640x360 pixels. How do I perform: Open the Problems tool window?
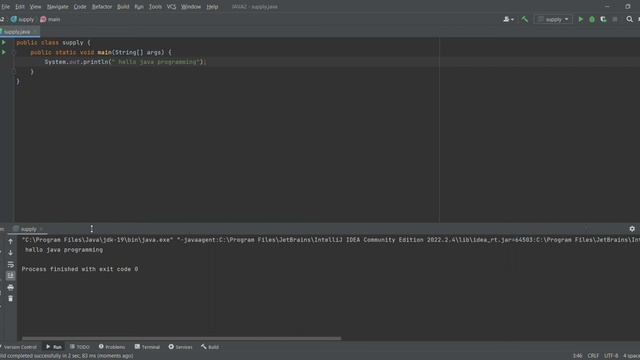(x=112, y=347)
